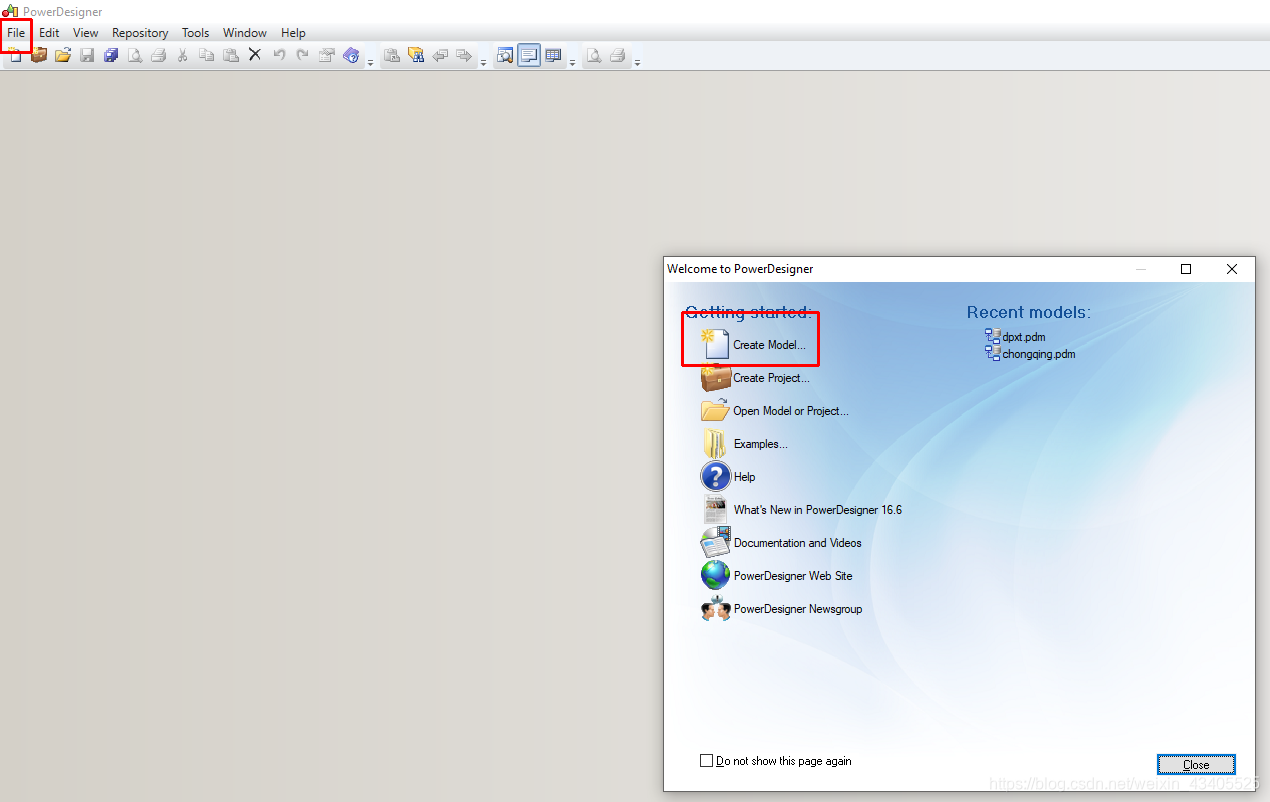The image size is (1270, 802).
Task: Open the Edit menu
Action: pos(49,33)
